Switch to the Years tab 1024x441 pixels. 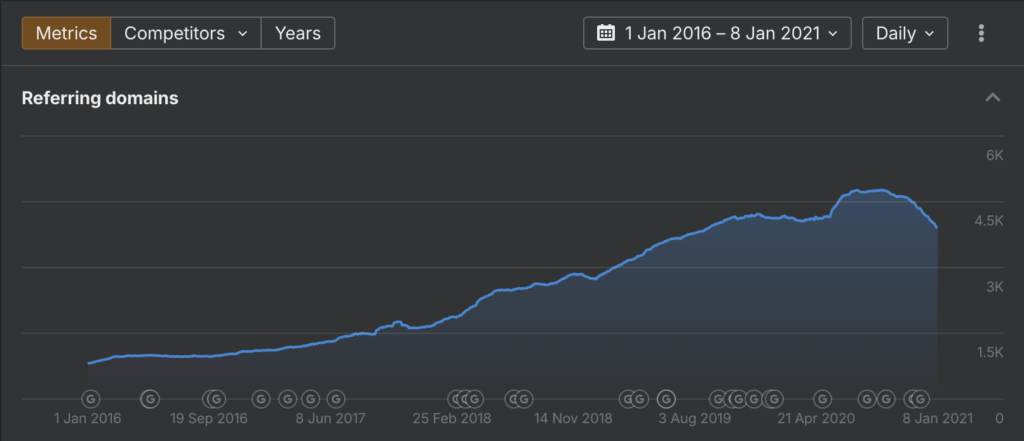298,33
